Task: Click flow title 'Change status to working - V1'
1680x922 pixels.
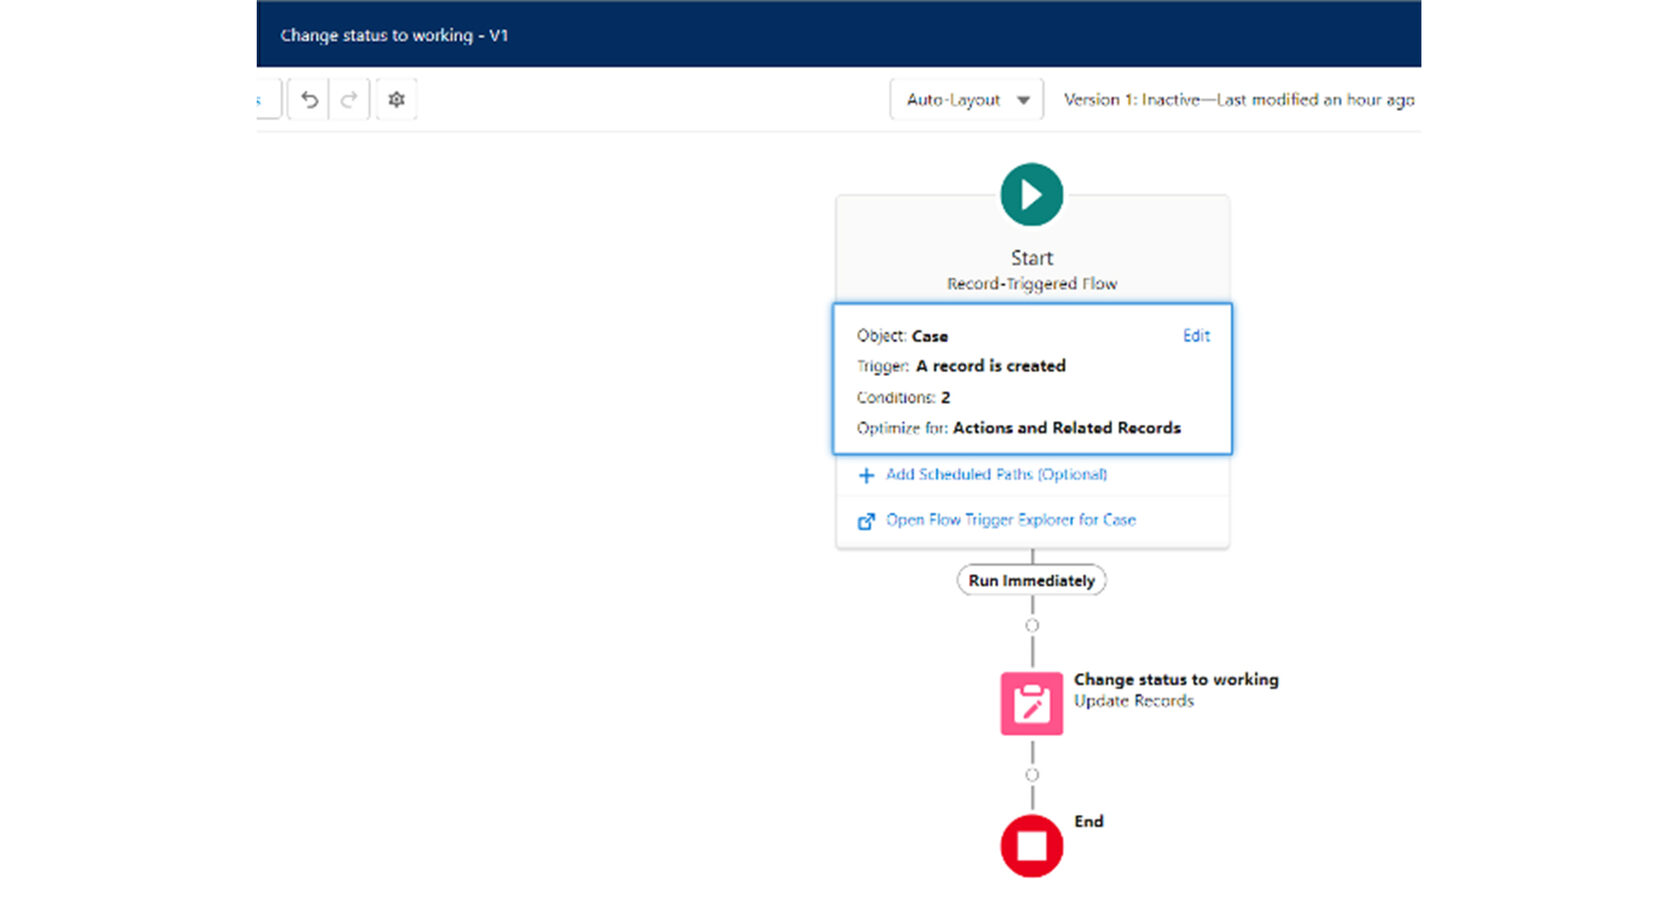Action: click(394, 35)
